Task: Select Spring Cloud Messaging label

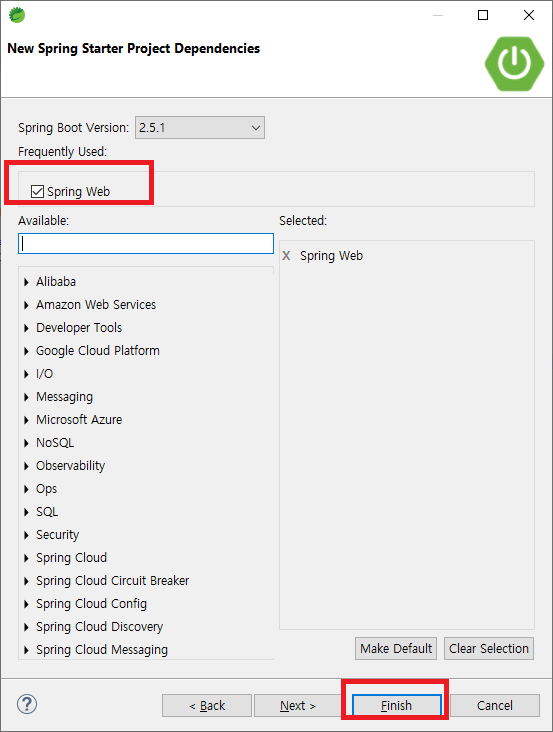Action: click(x=102, y=650)
